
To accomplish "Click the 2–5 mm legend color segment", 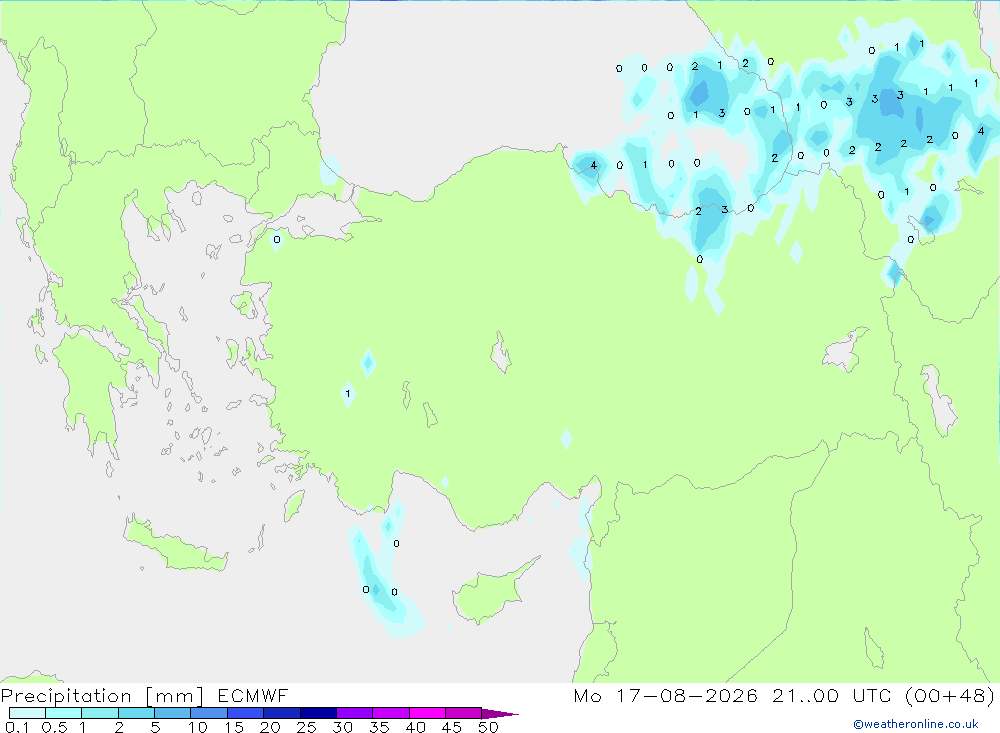I will click(136, 713).
